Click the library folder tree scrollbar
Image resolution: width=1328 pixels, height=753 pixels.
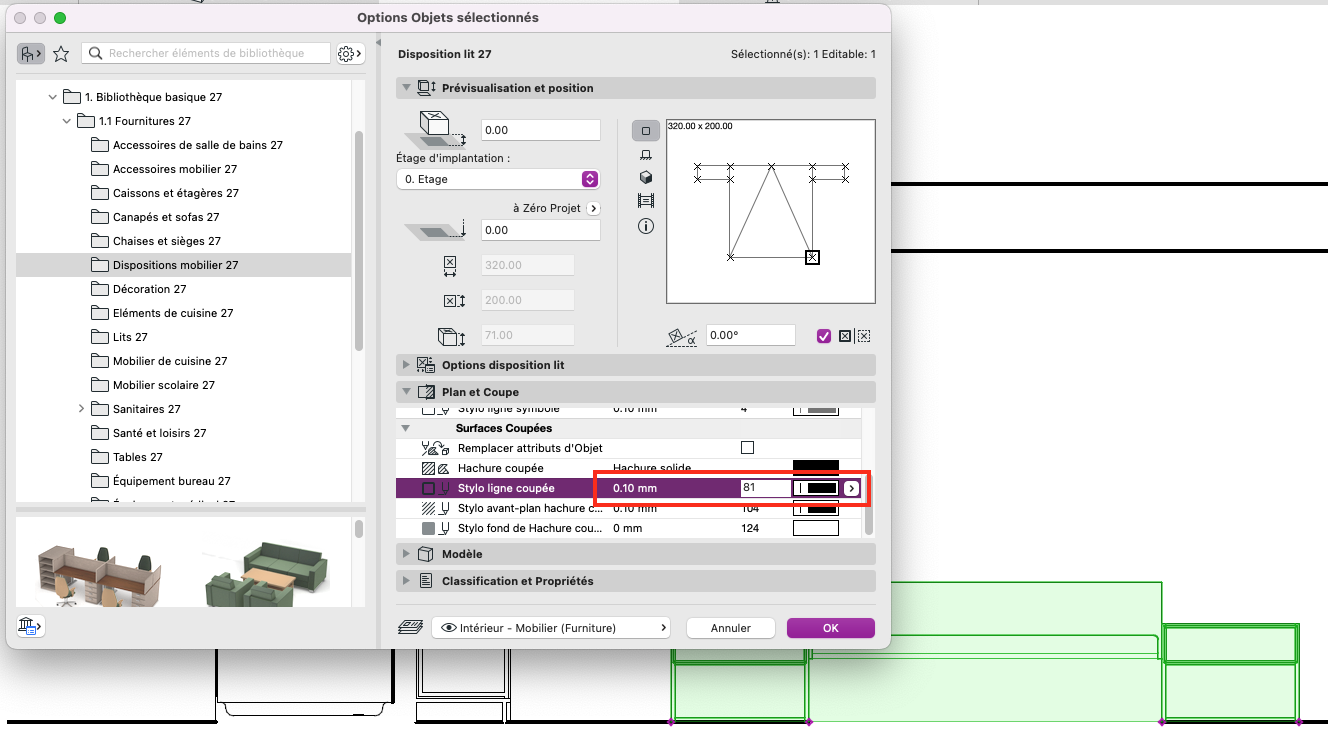(359, 240)
